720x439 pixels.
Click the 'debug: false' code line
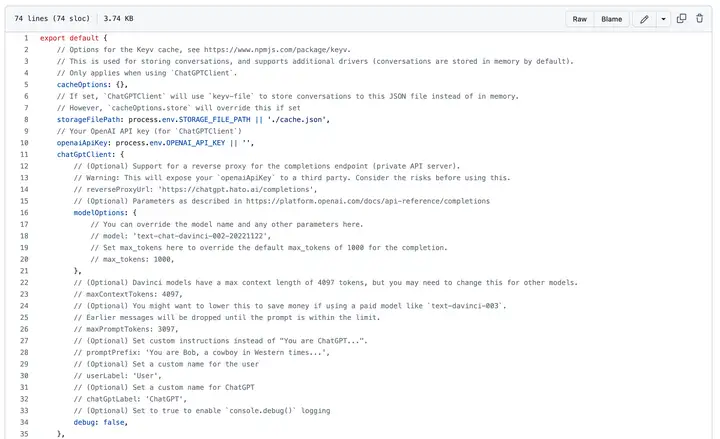point(101,422)
